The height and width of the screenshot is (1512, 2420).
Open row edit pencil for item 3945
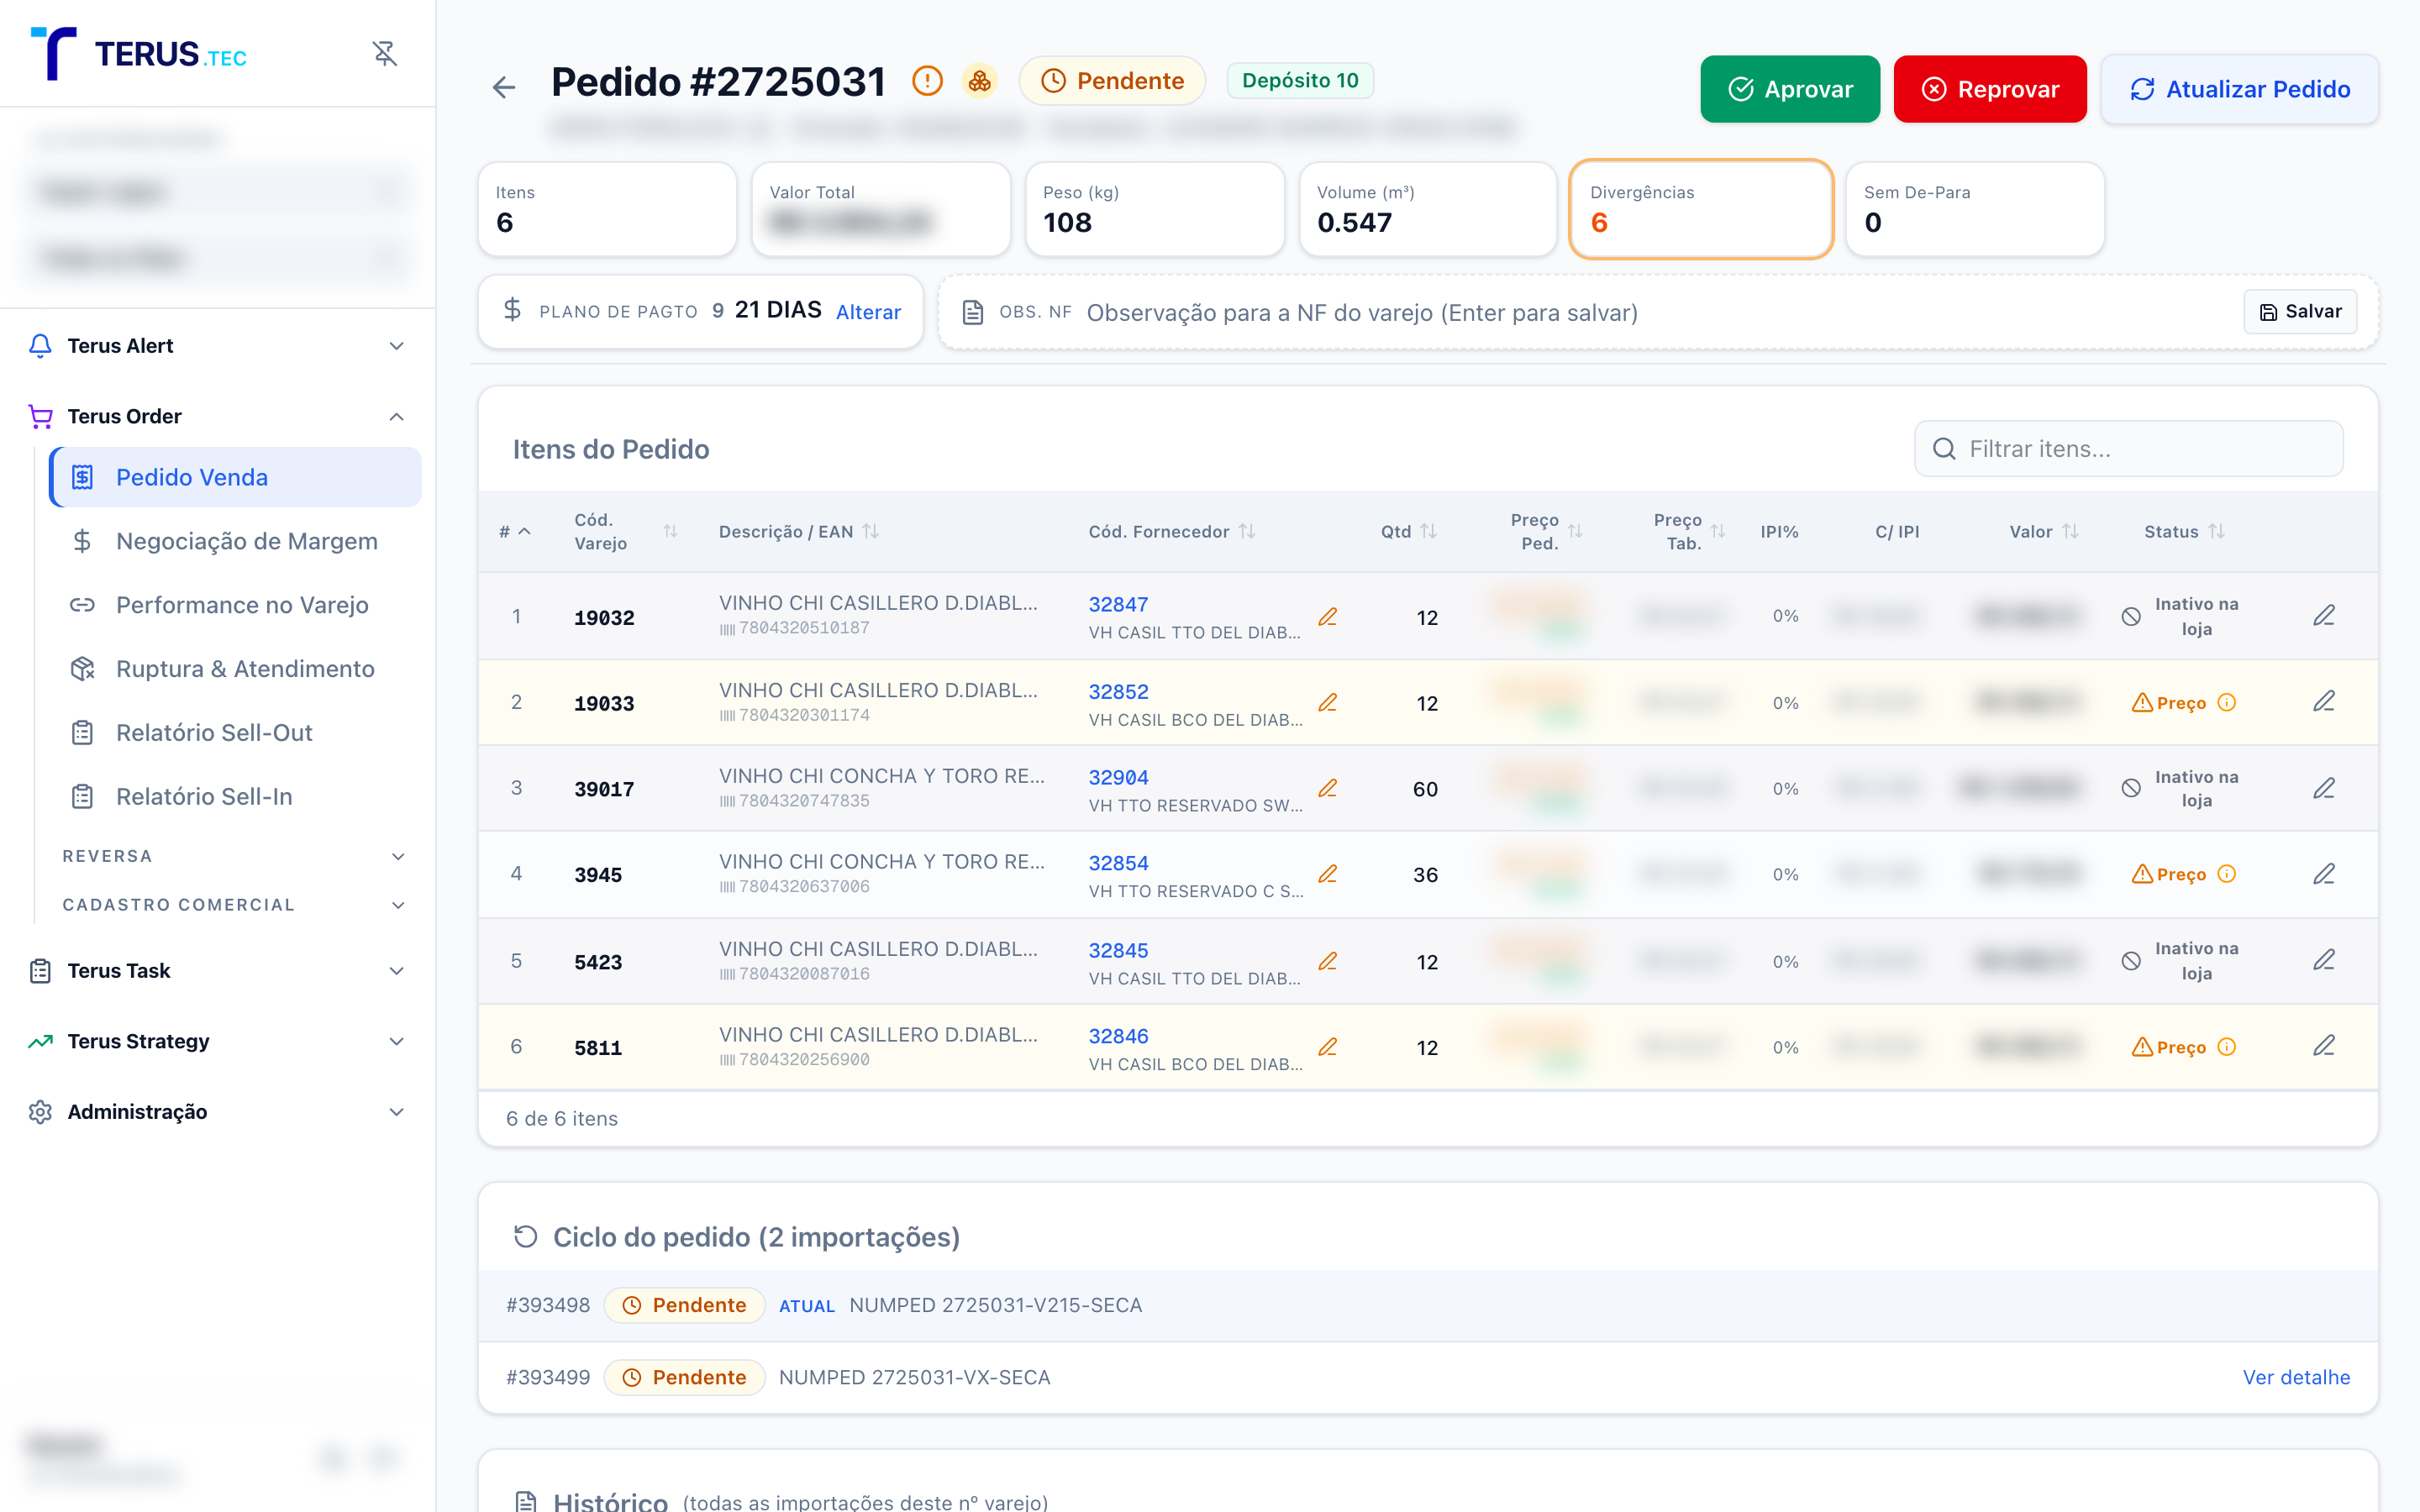click(2324, 875)
